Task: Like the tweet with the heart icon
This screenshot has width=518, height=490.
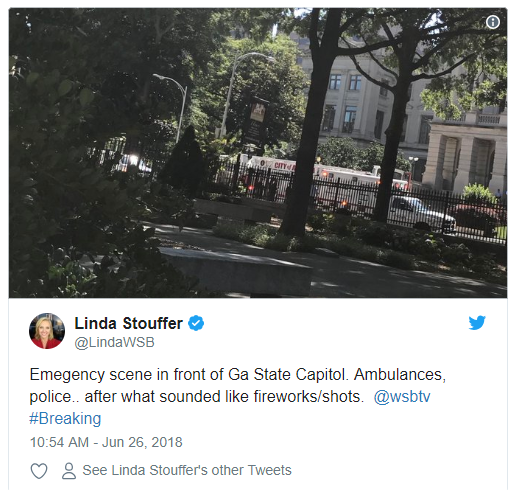Action: click(x=39, y=471)
